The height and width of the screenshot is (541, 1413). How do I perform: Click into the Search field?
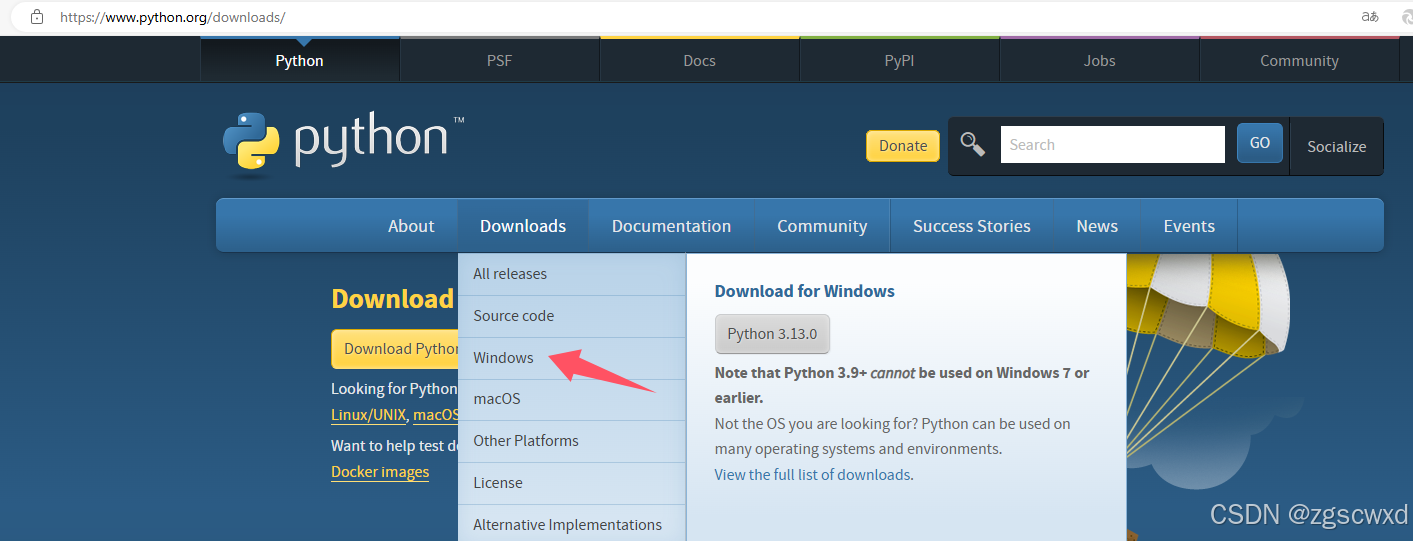point(1112,144)
